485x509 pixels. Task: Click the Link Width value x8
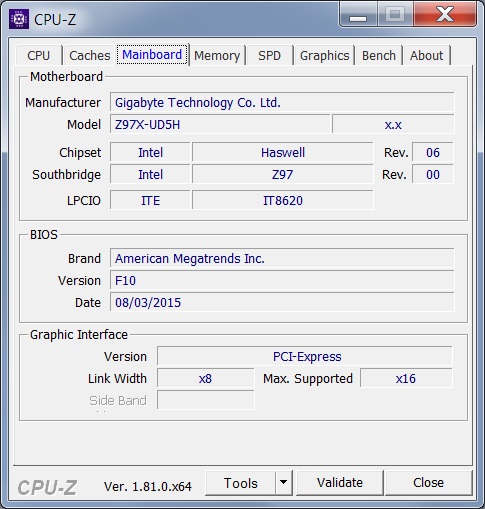(206, 378)
